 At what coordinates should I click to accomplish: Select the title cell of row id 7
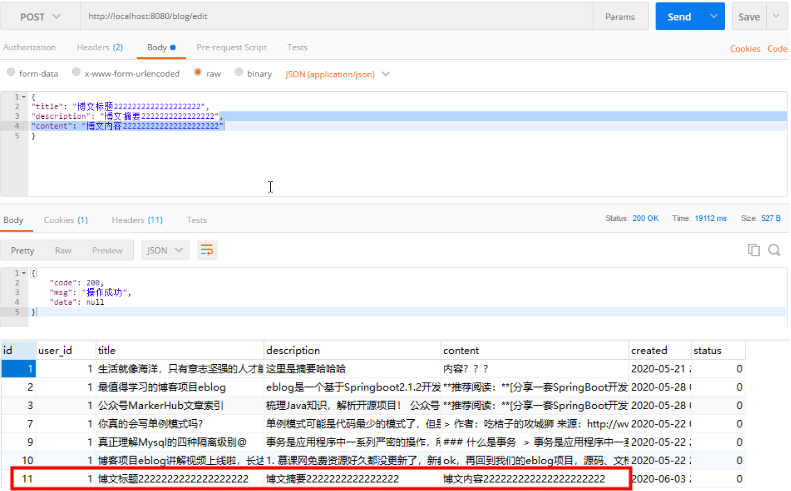click(180, 424)
